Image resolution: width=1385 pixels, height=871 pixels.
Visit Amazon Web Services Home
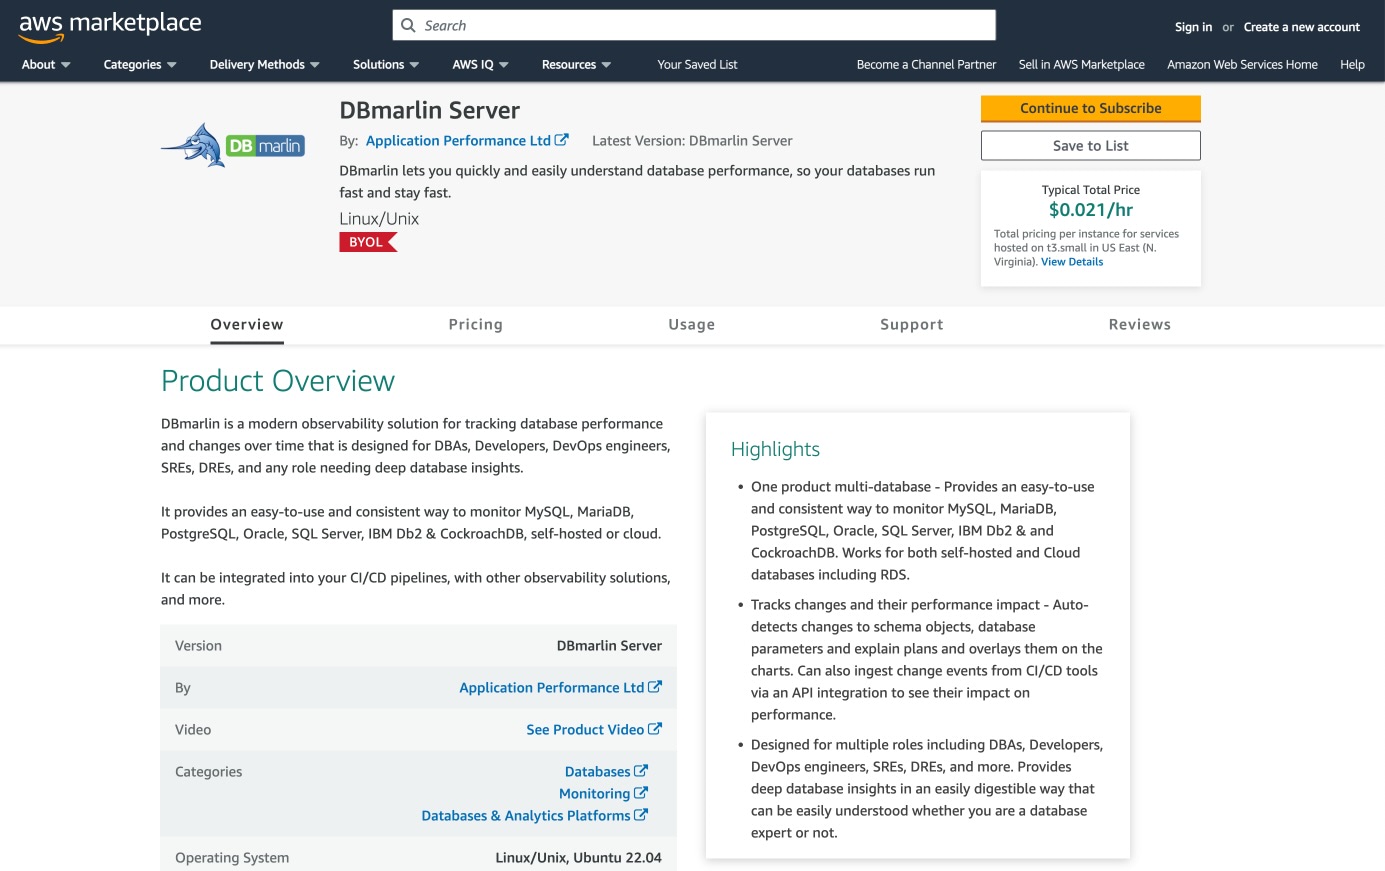1242,64
